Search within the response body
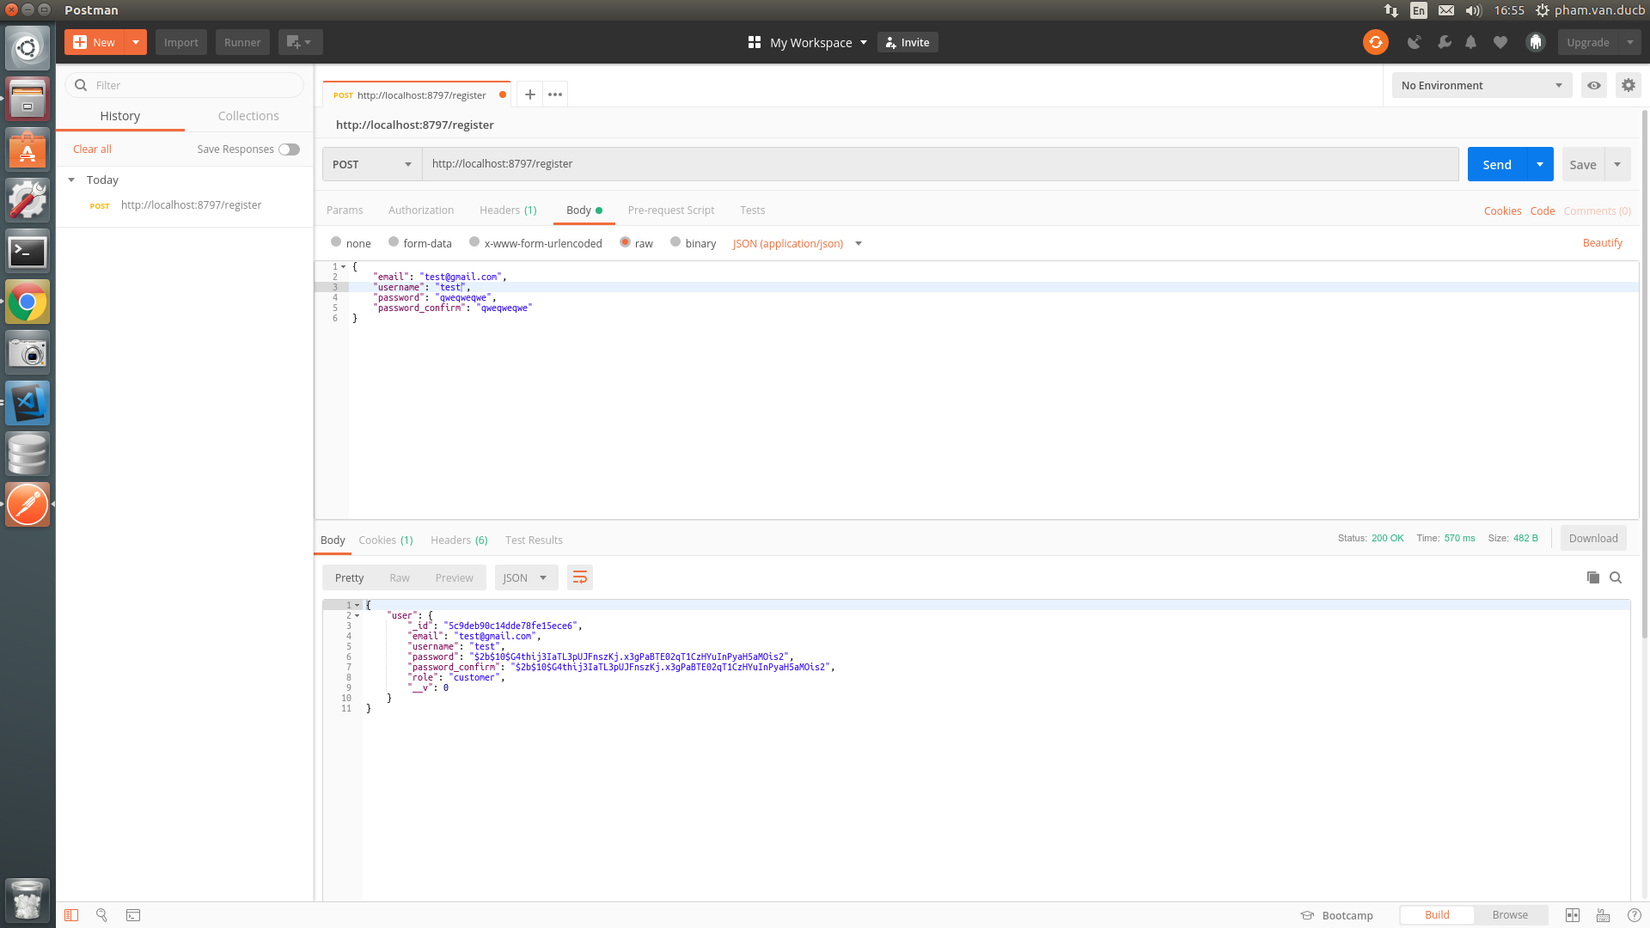 [x=1616, y=578]
